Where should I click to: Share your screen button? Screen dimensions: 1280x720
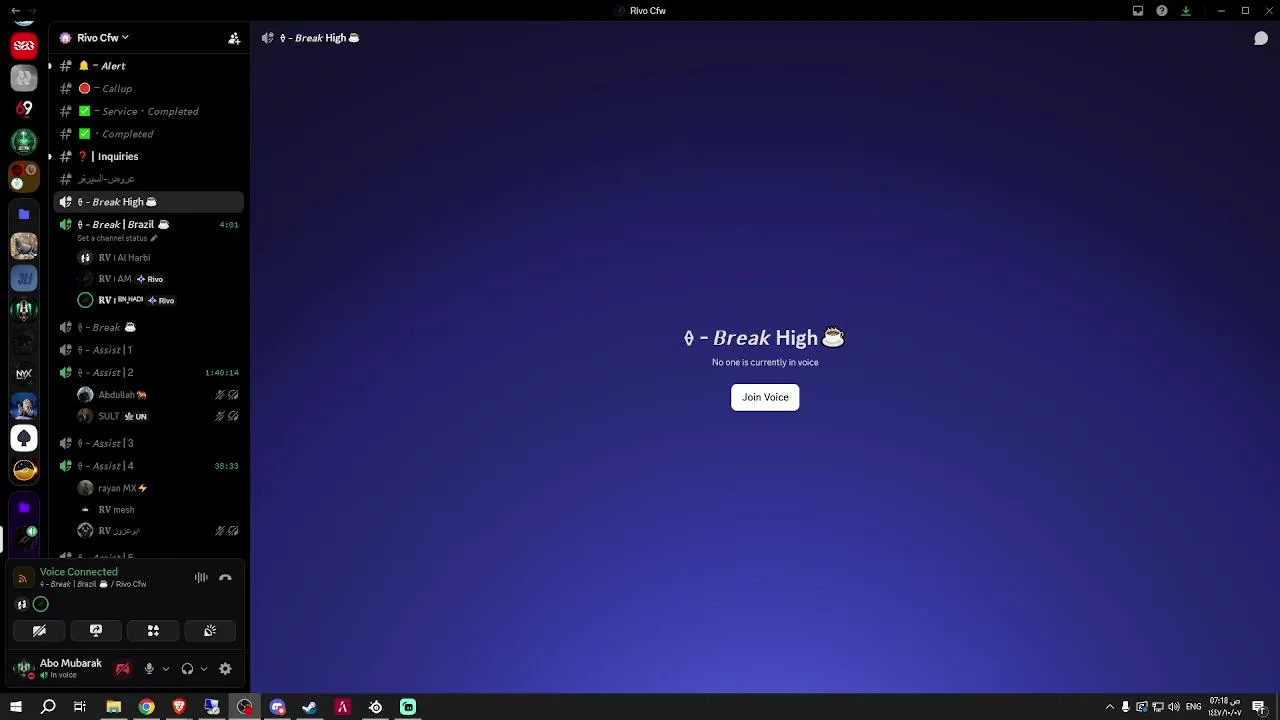96,631
